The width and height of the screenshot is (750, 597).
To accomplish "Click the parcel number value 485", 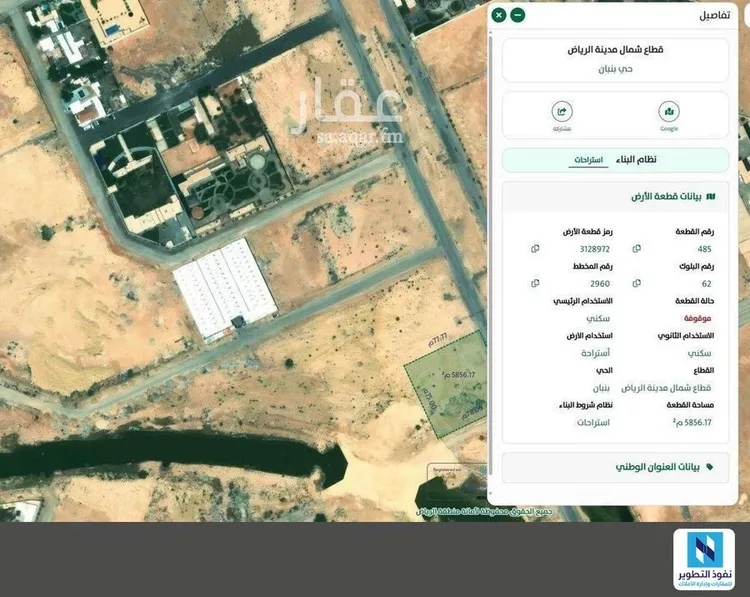I will tap(704, 249).
